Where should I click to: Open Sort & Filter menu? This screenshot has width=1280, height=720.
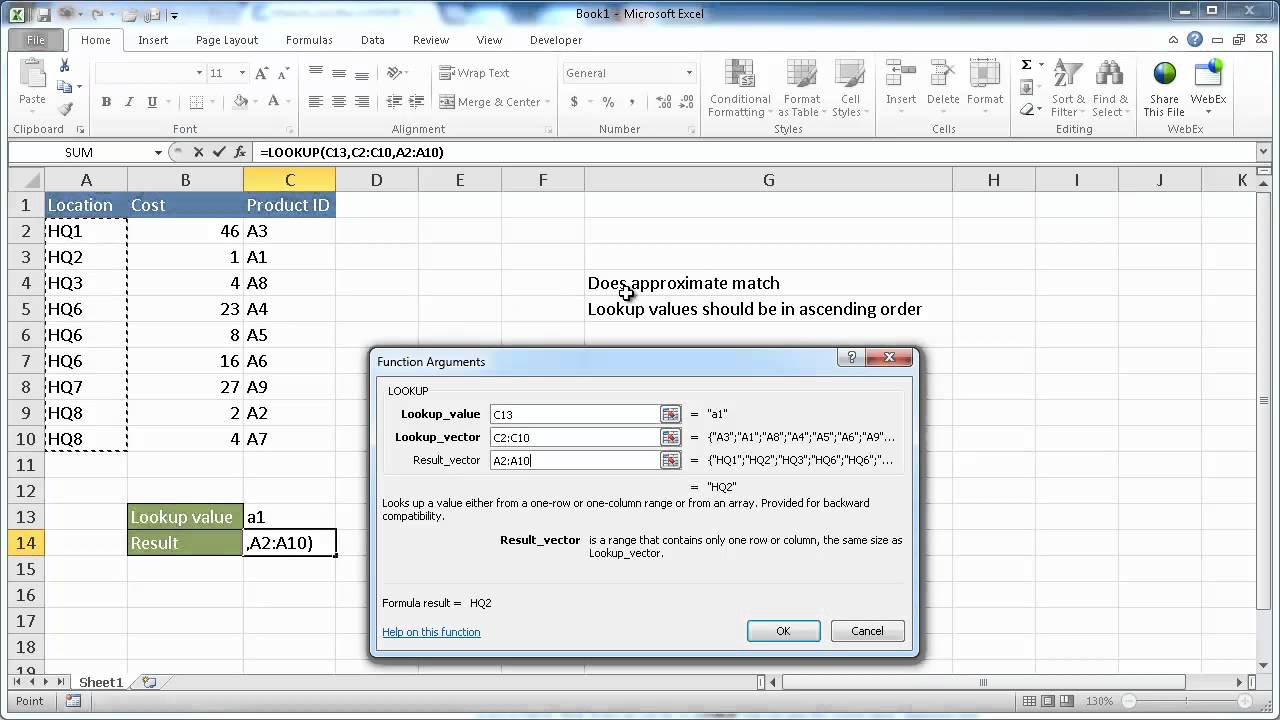point(1068,88)
